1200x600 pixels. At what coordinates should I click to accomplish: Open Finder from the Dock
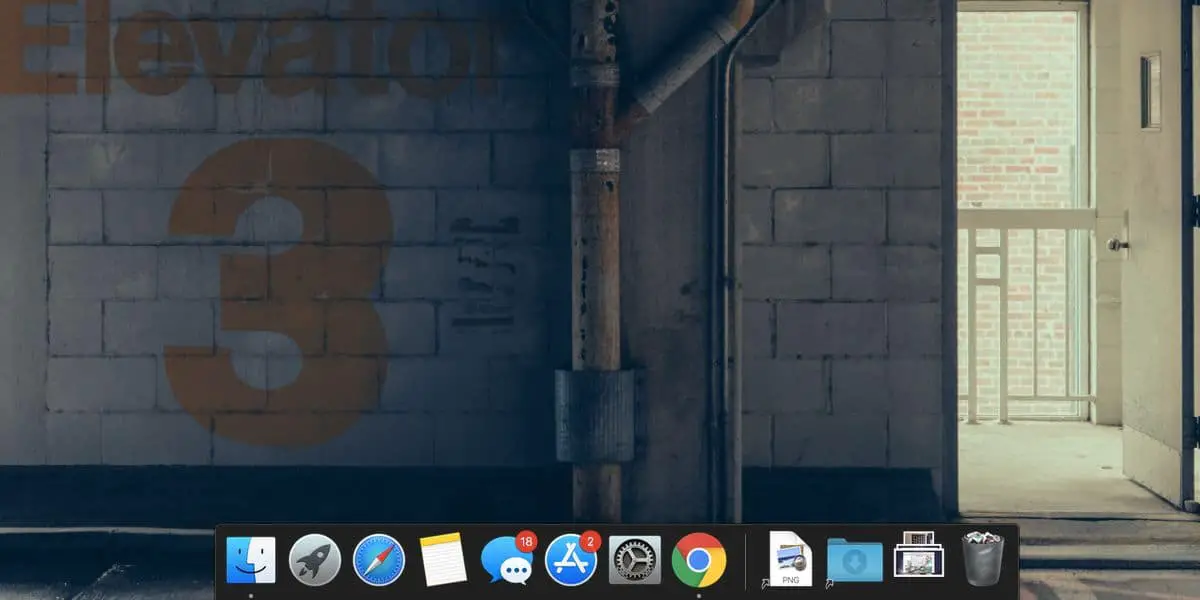251,560
